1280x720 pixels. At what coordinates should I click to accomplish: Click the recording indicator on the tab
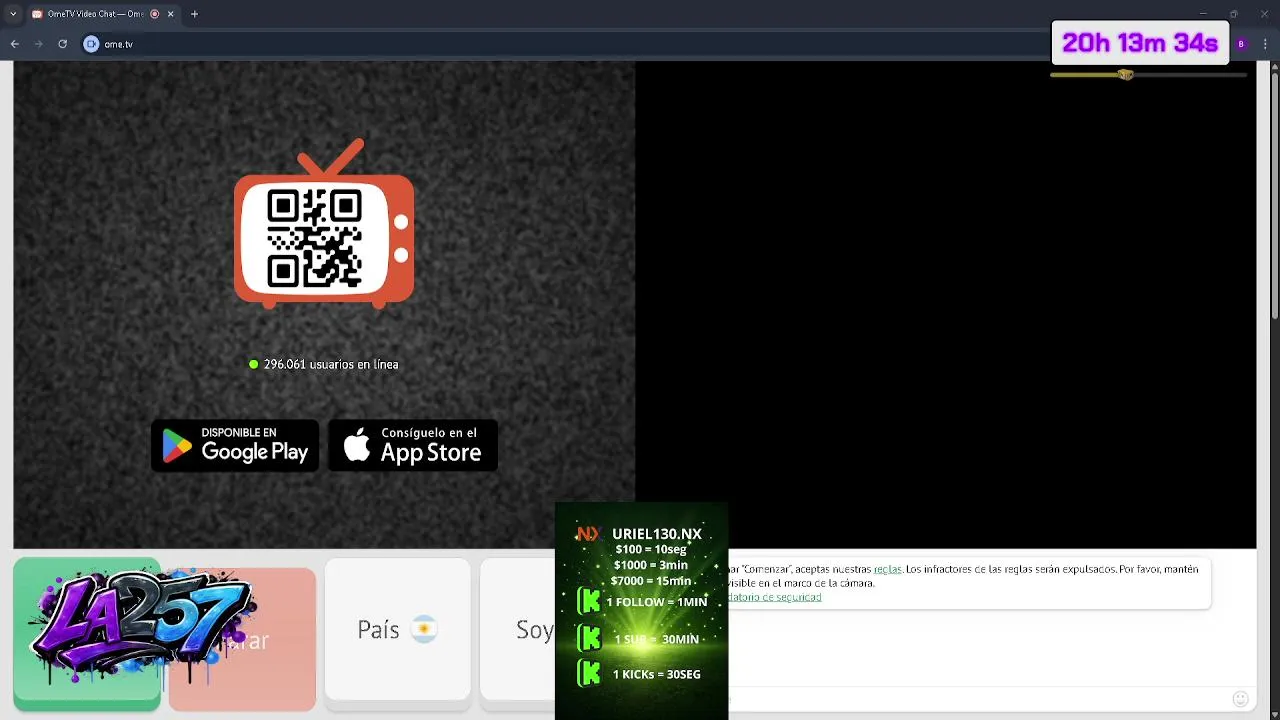click(x=154, y=14)
